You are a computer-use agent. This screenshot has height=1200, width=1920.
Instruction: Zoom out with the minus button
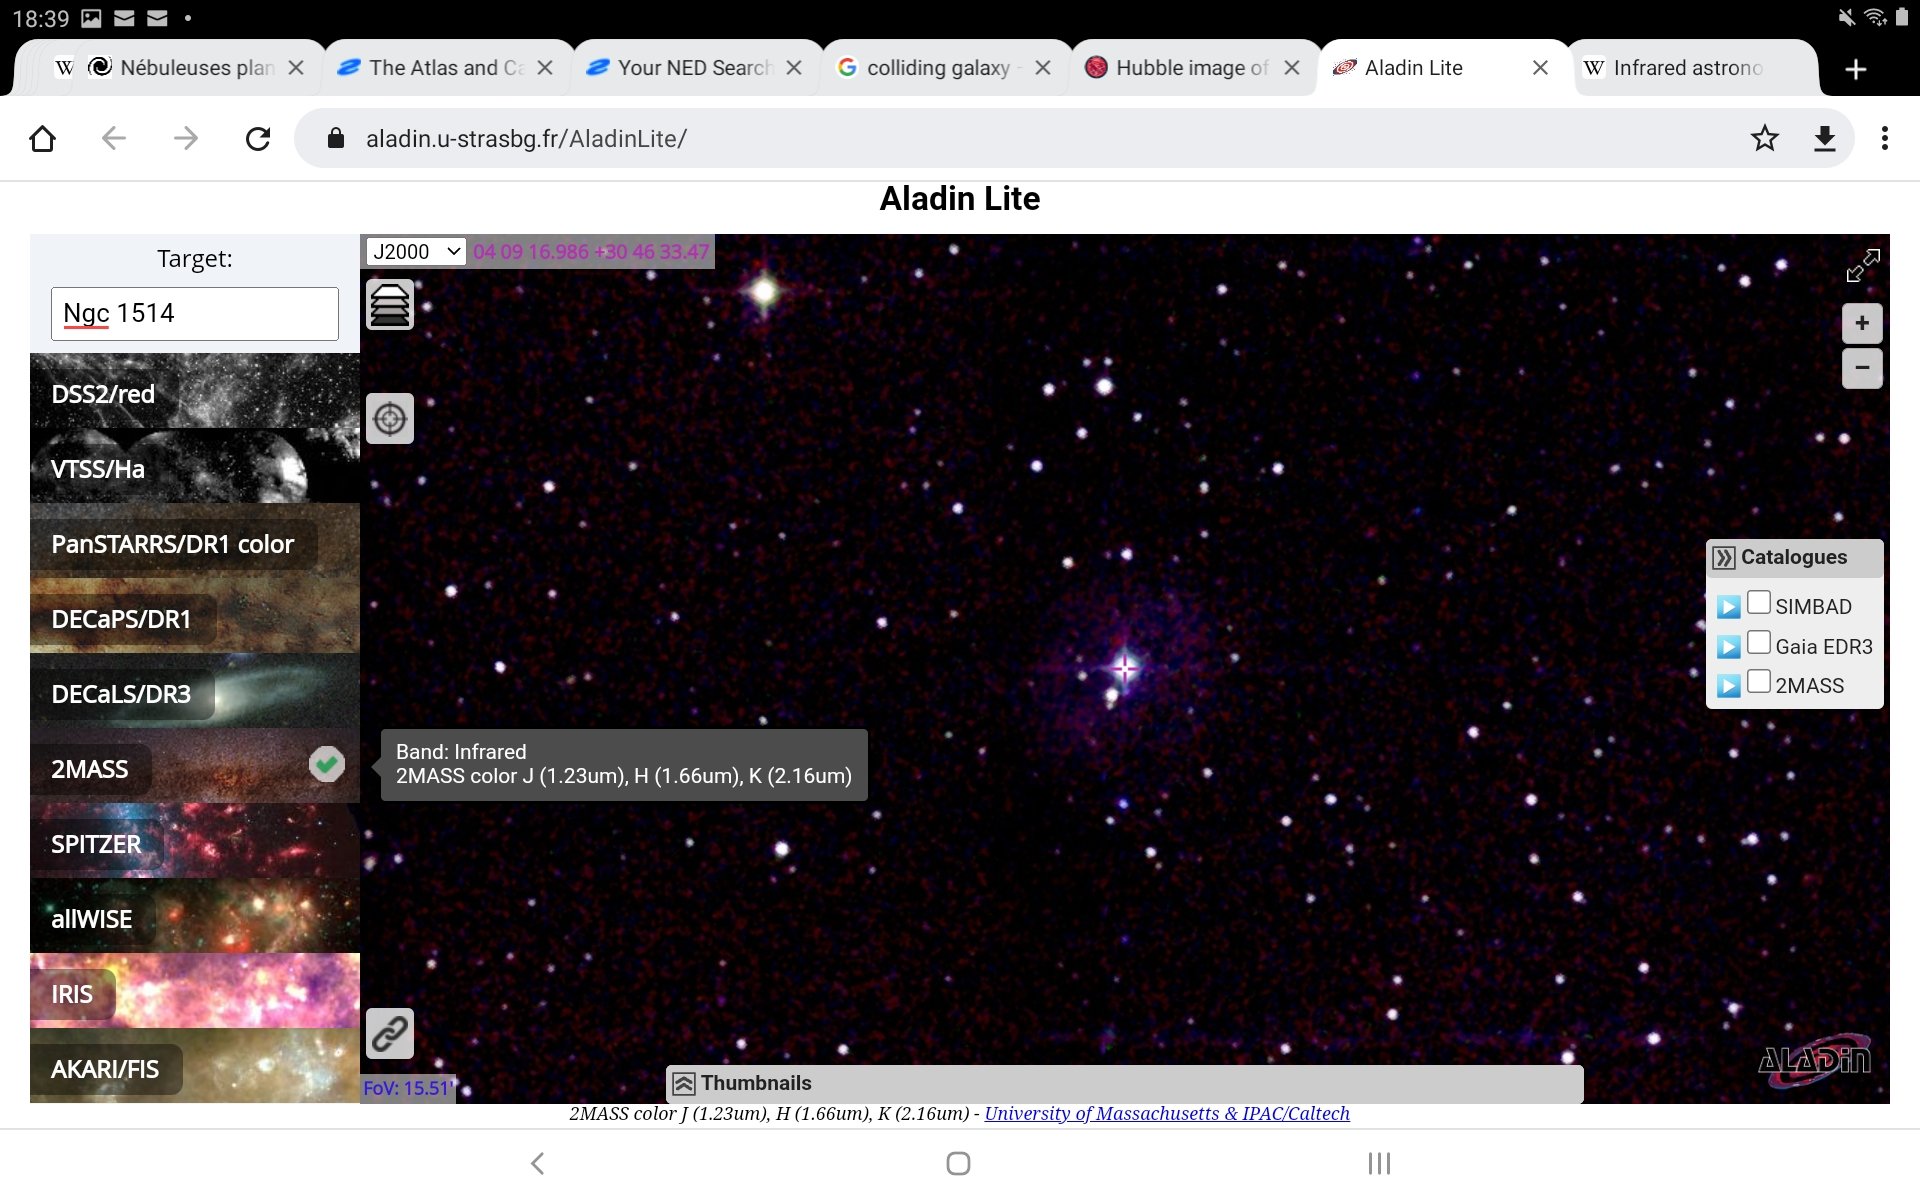(x=1862, y=367)
